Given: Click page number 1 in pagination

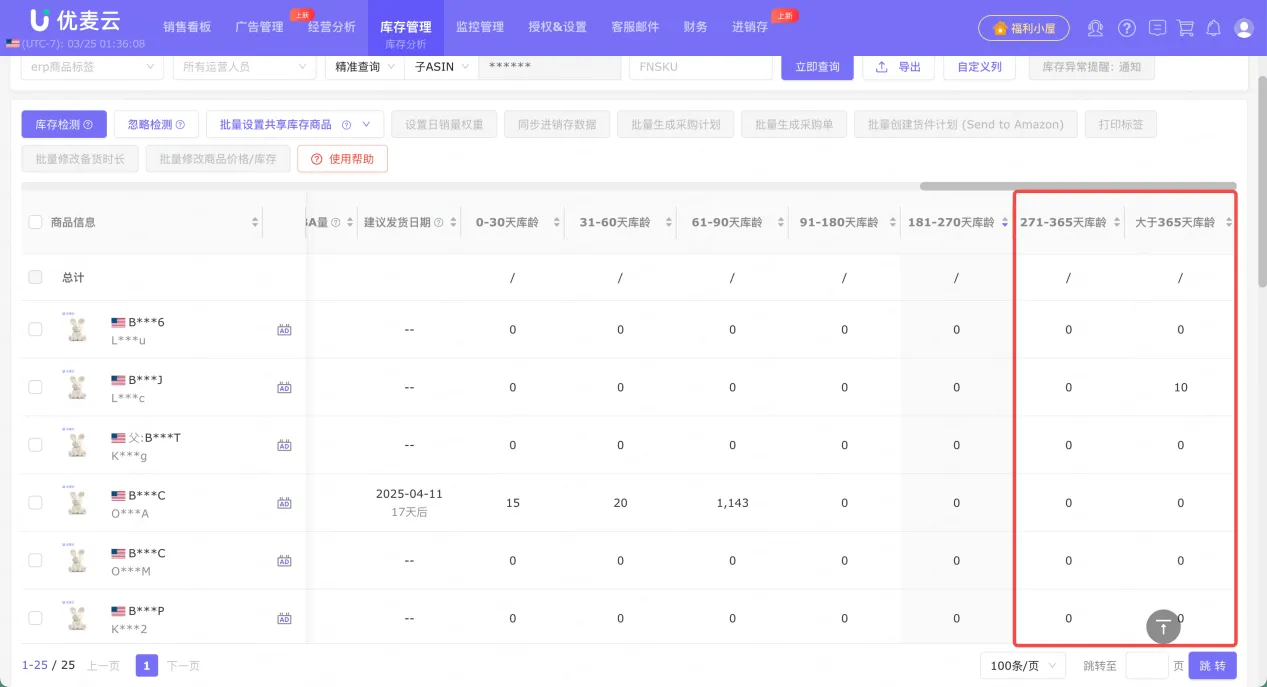Looking at the screenshot, I should [x=147, y=665].
